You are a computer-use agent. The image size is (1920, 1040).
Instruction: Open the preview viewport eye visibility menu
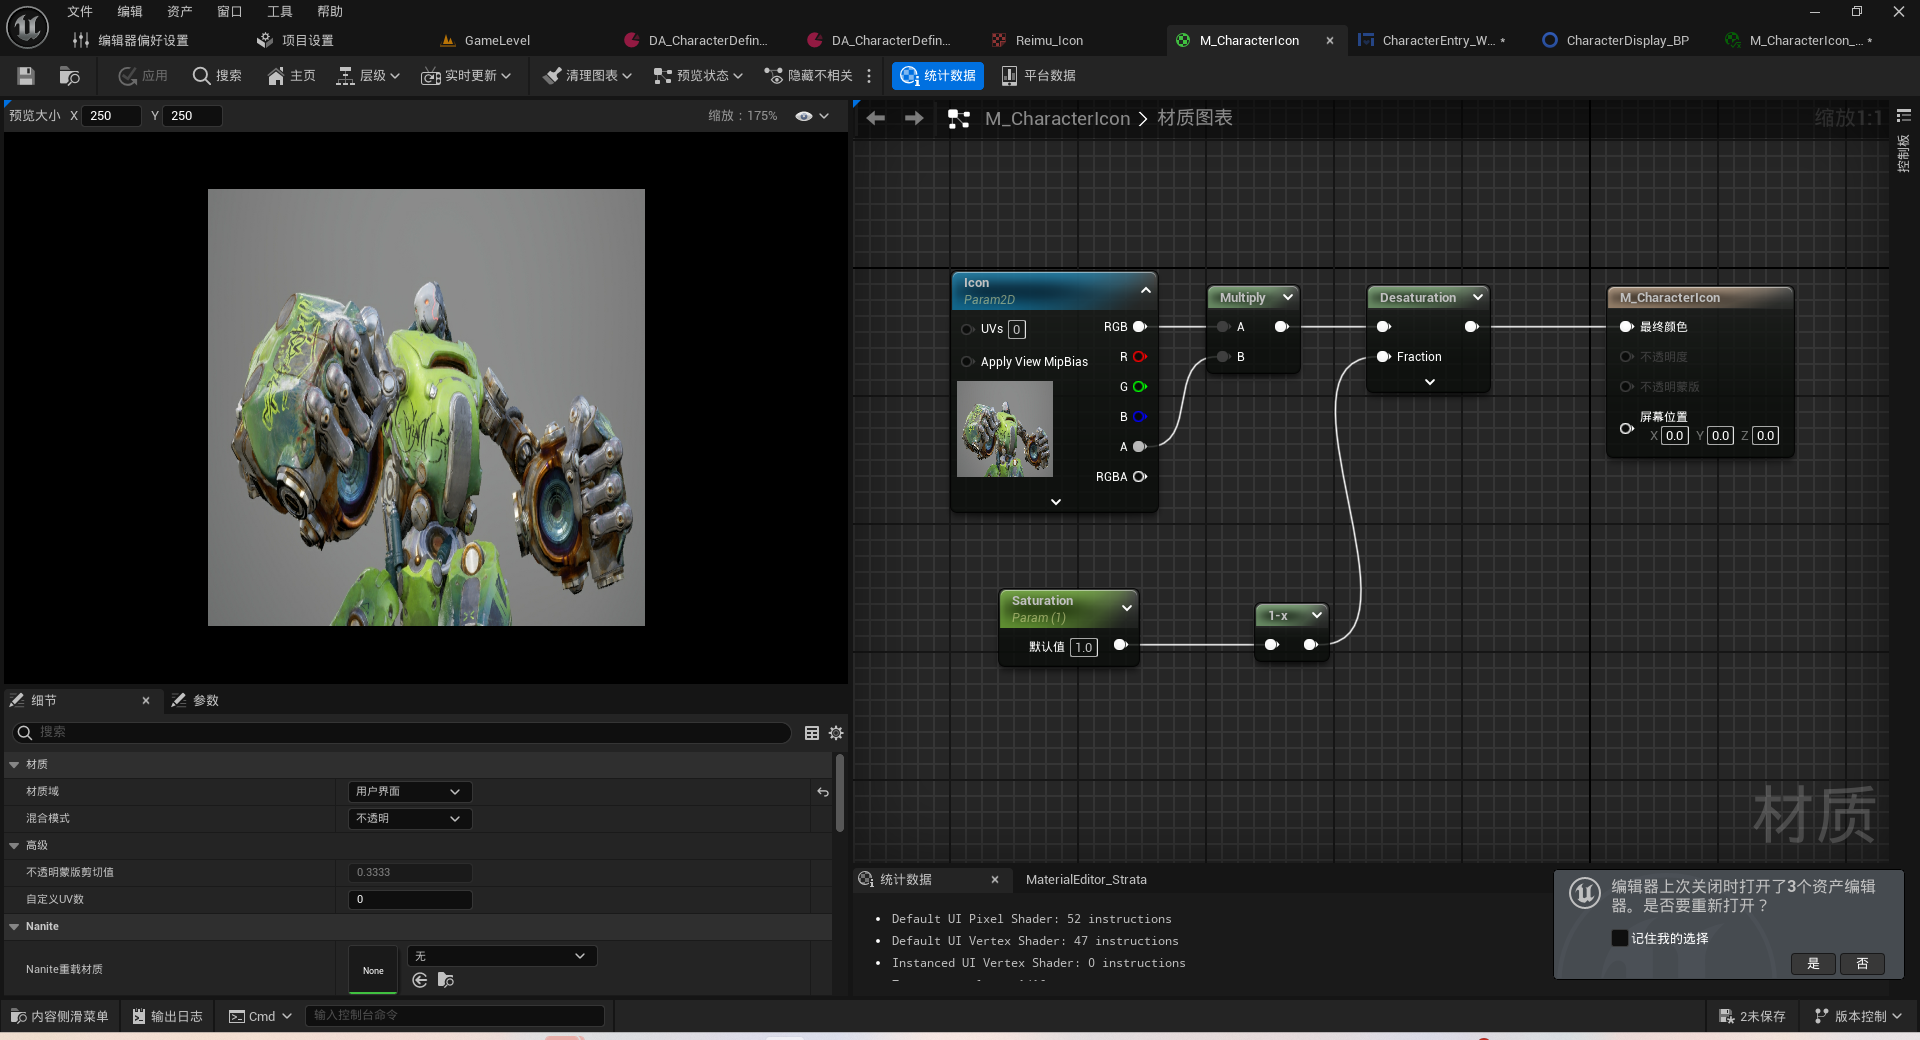pos(812,116)
